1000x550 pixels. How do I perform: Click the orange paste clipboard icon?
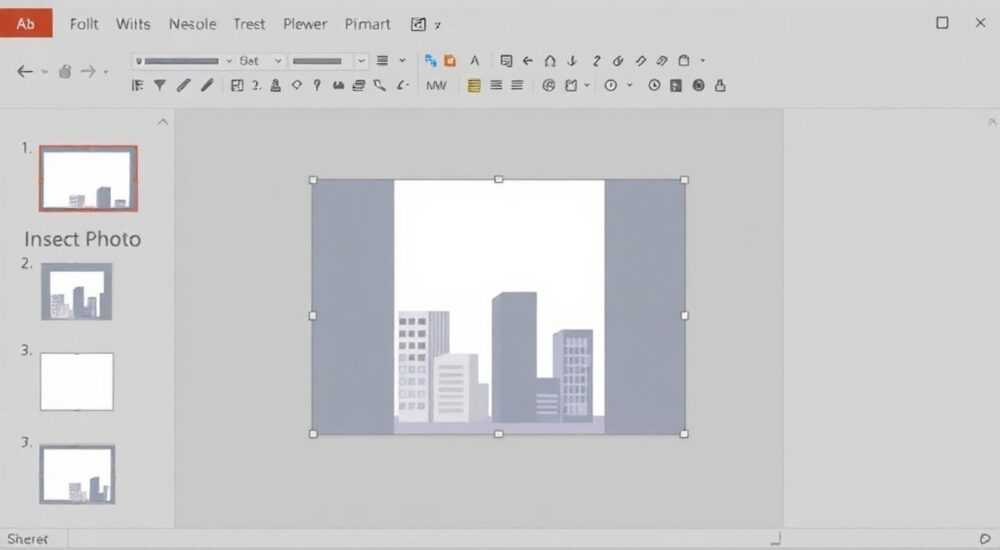(450, 61)
